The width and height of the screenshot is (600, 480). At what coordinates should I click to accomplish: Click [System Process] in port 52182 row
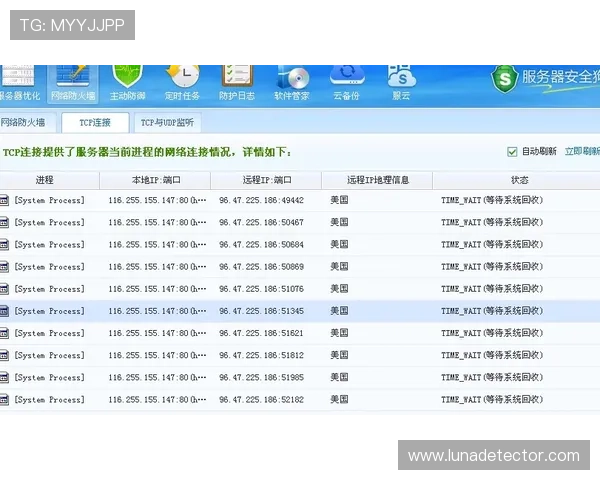click(x=49, y=400)
